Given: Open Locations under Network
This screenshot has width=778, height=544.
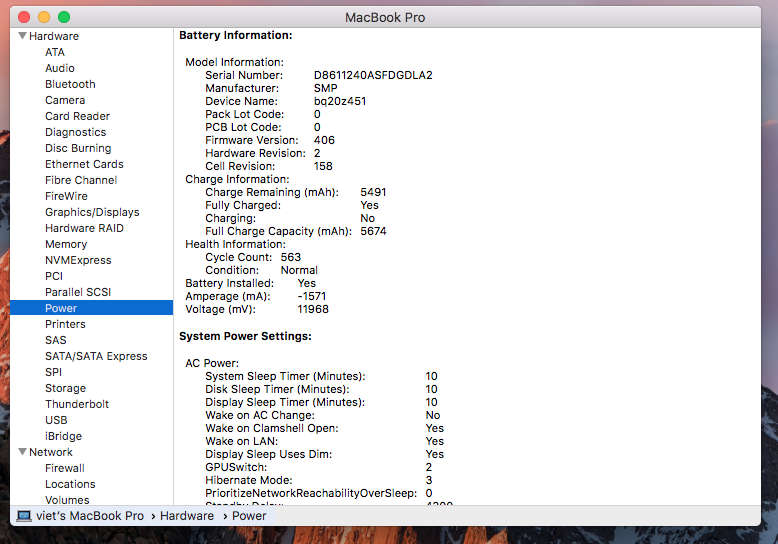Looking at the screenshot, I should point(70,484).
